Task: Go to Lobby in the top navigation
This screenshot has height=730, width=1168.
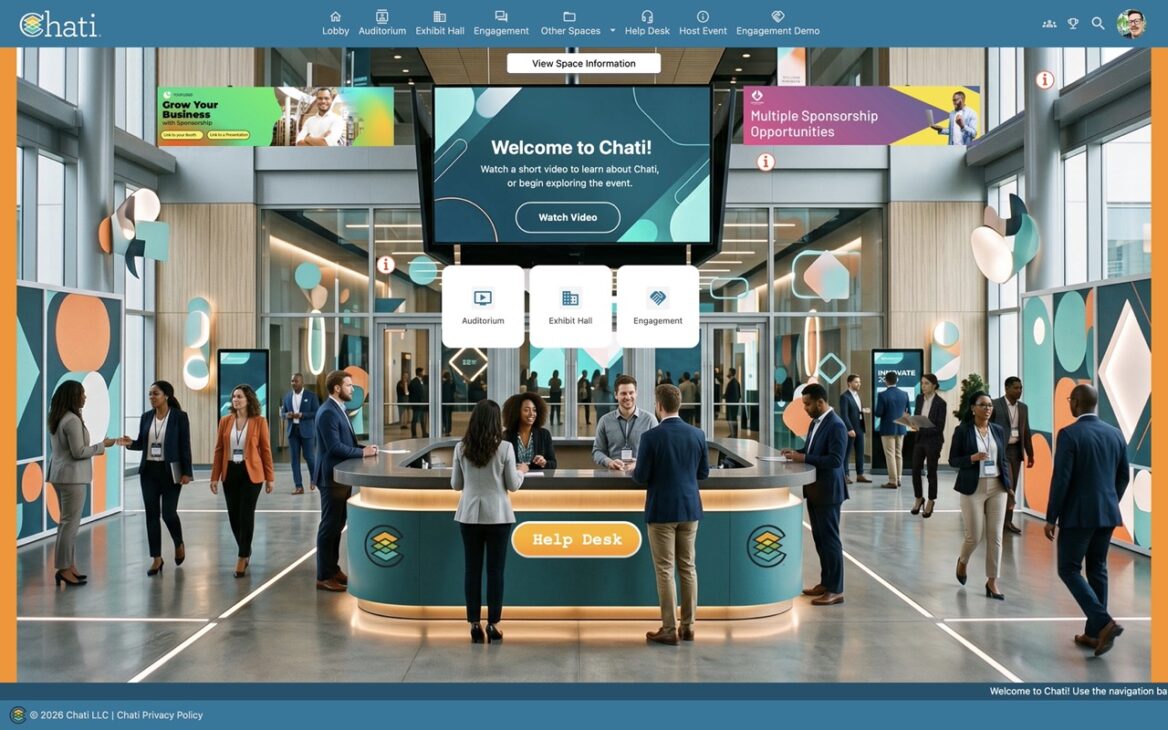Action: pos(335,23)
